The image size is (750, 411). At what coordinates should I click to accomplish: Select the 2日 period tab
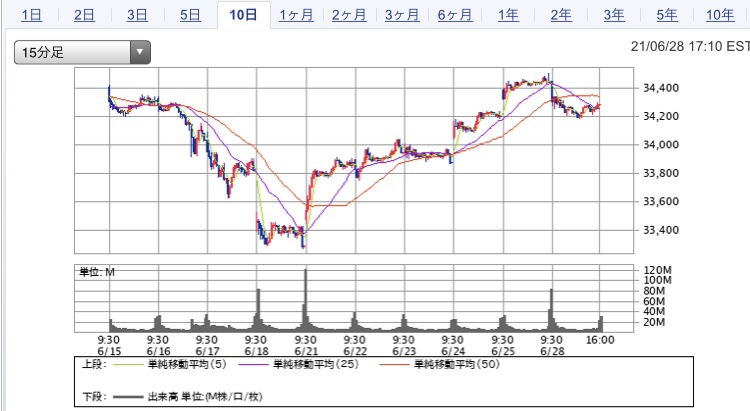pyautogui.click(x=84, y=15)
